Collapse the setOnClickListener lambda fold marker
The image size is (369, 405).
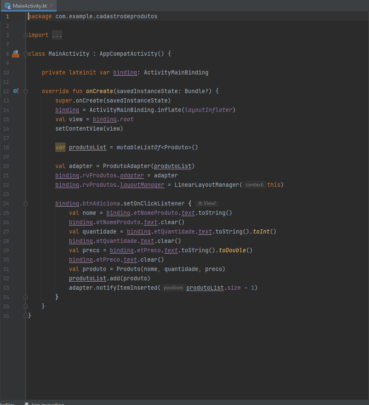click(x=26, y=203)
